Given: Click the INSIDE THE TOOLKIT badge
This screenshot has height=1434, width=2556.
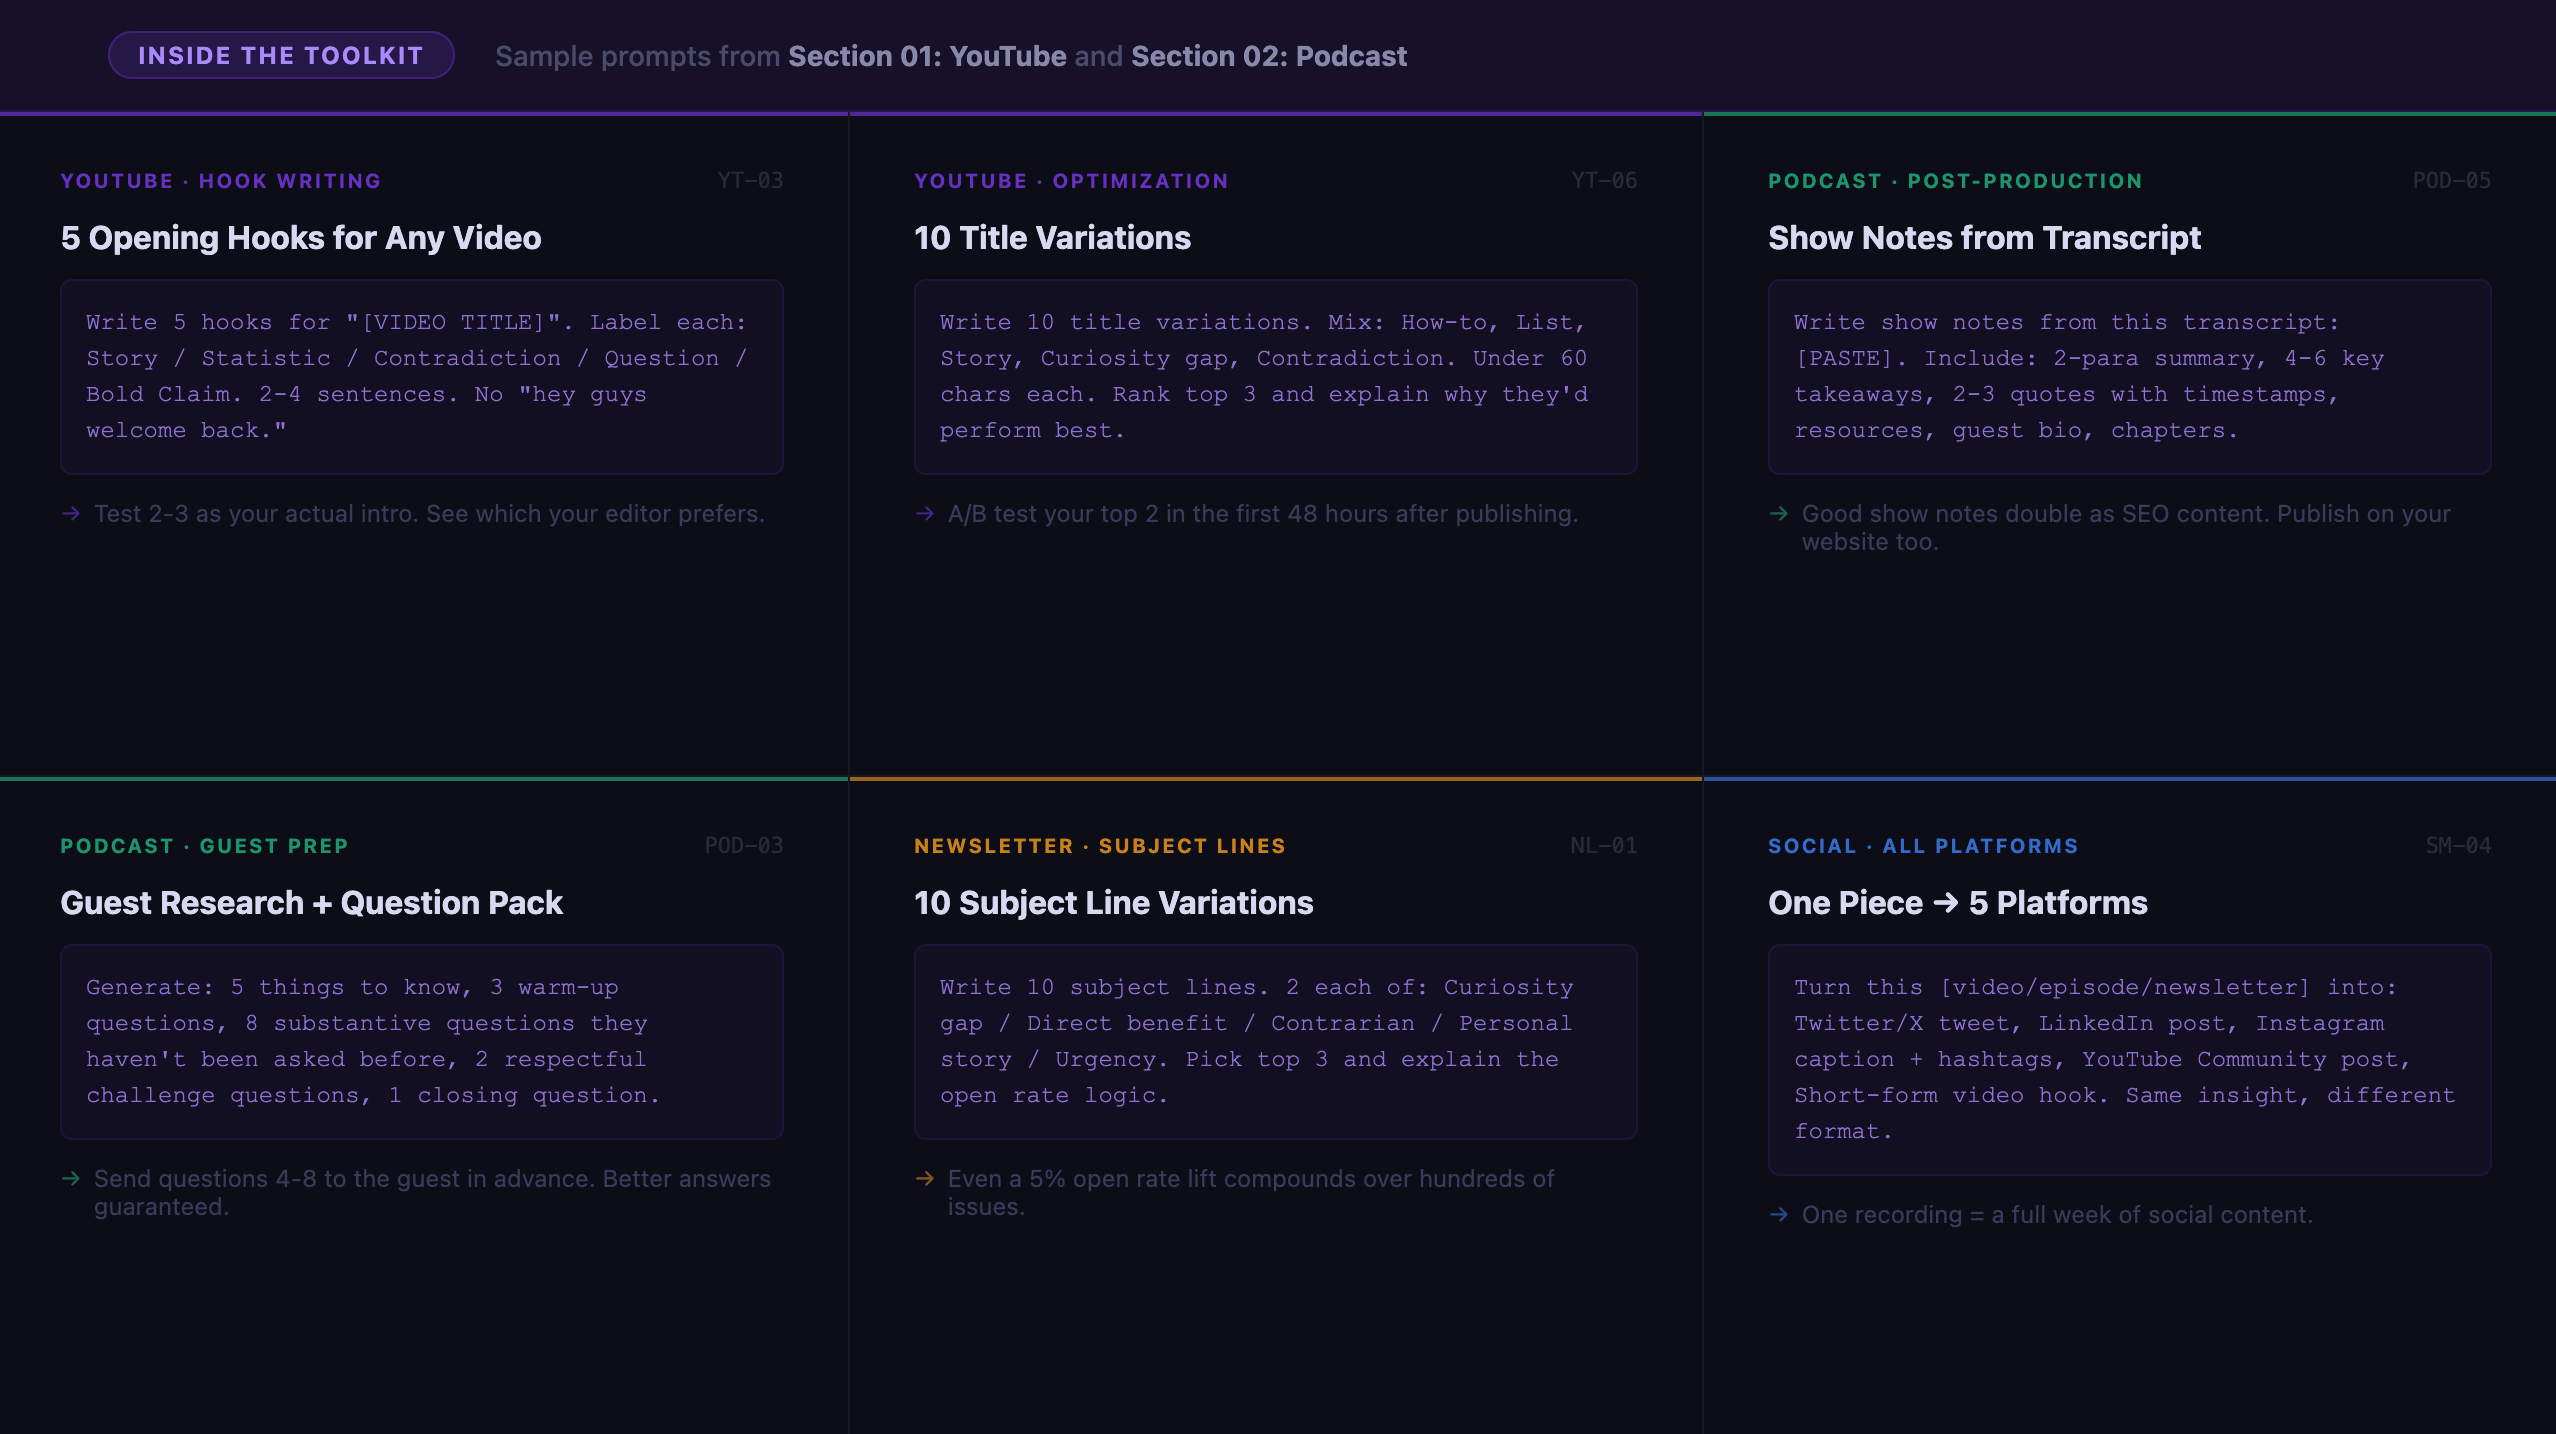Looking at the screenshot, I should pyautogui.click(x=281, y=55).
